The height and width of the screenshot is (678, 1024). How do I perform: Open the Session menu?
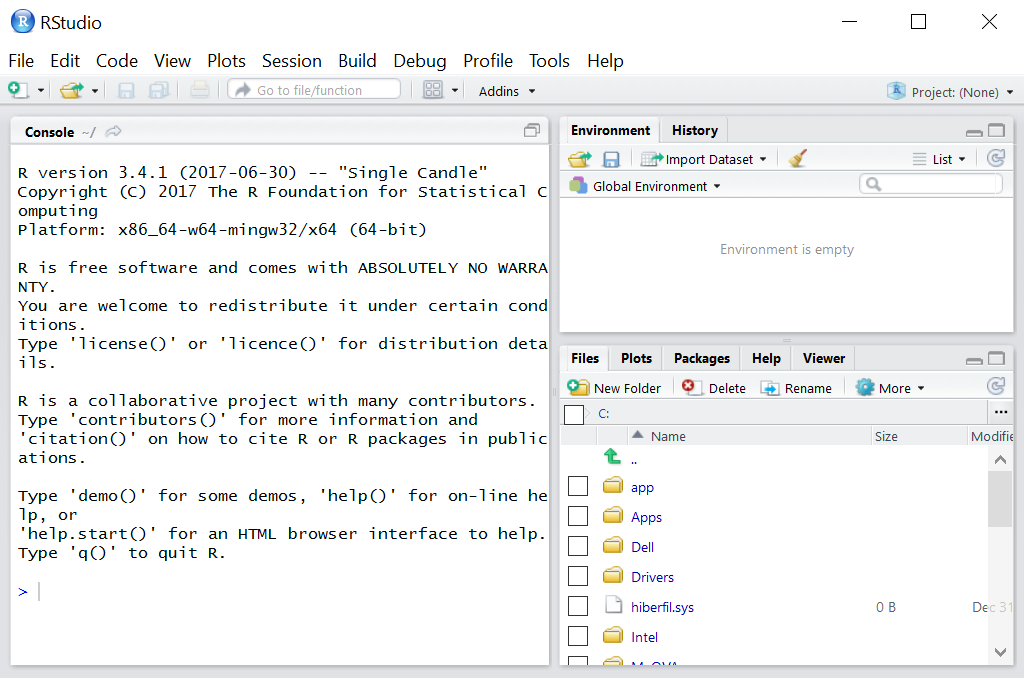291,61
